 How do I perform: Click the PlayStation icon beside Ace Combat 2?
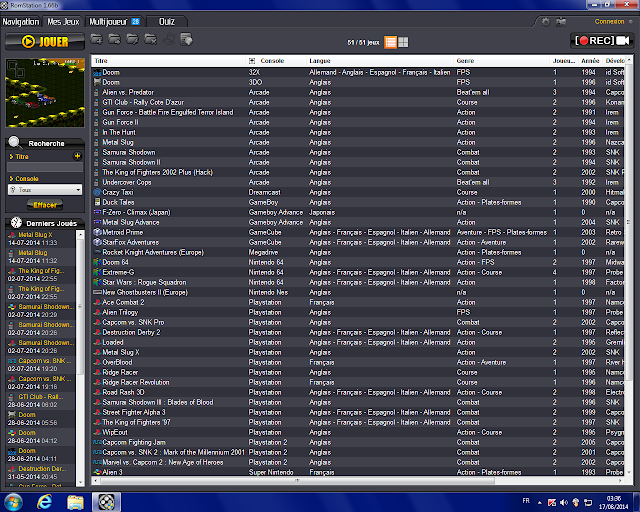(97, 302)
